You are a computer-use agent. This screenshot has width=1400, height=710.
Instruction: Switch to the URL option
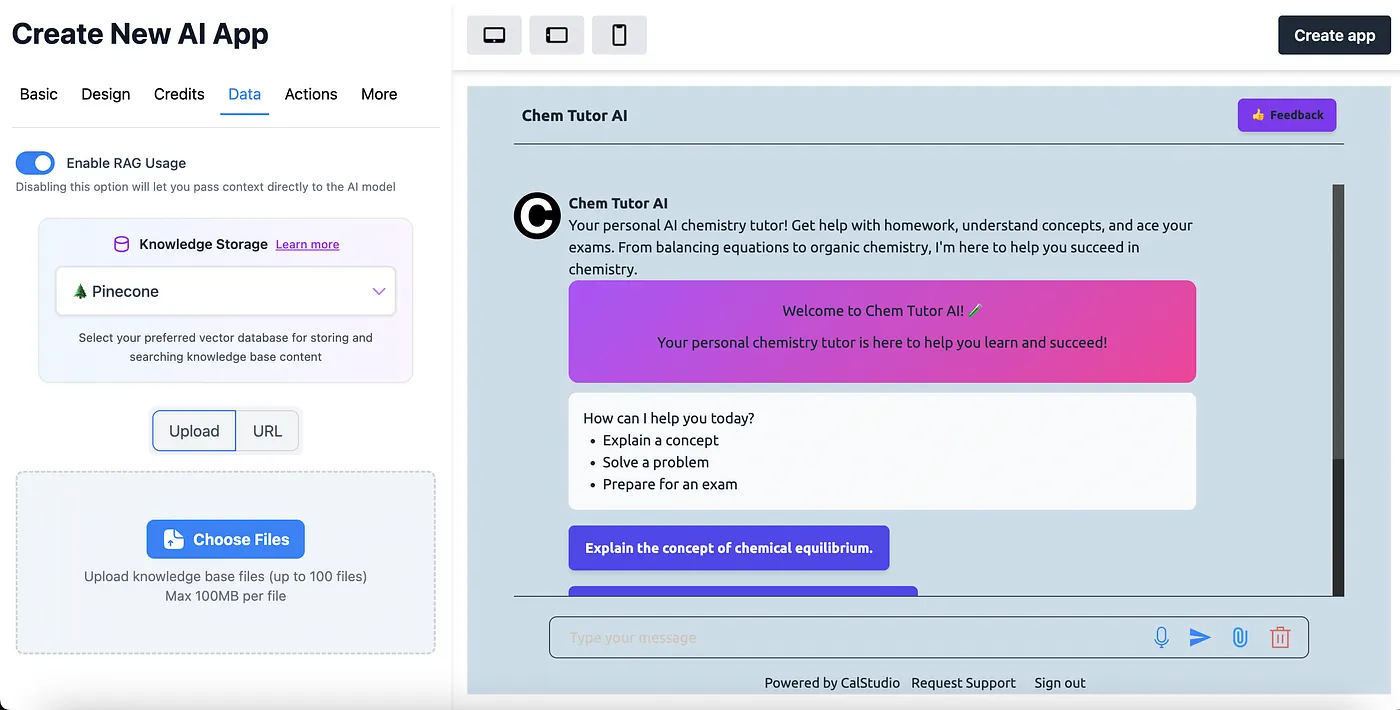click(267, 430)
